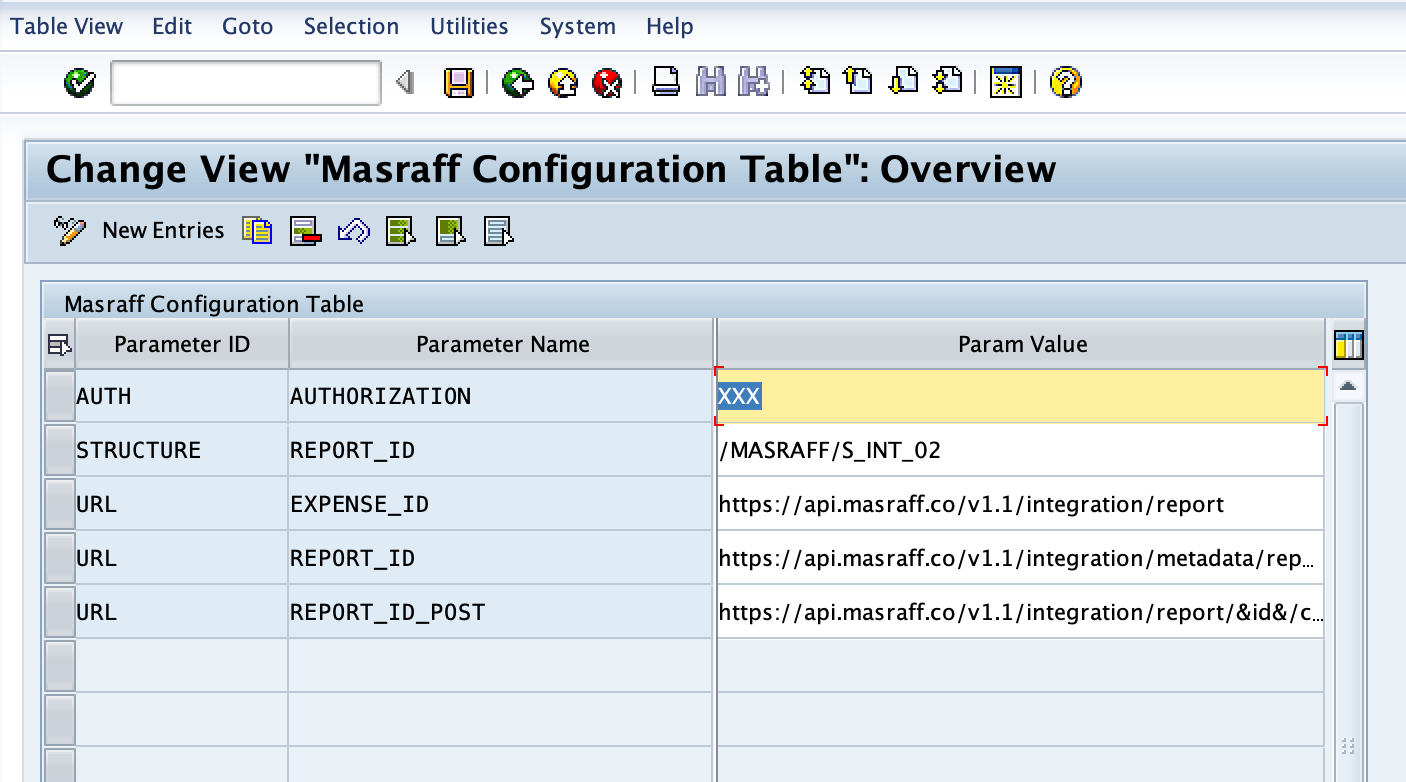Viewport: 1406px width, 782px height.
Task: Click the Parameter ID column header
Action: (182, 345)
